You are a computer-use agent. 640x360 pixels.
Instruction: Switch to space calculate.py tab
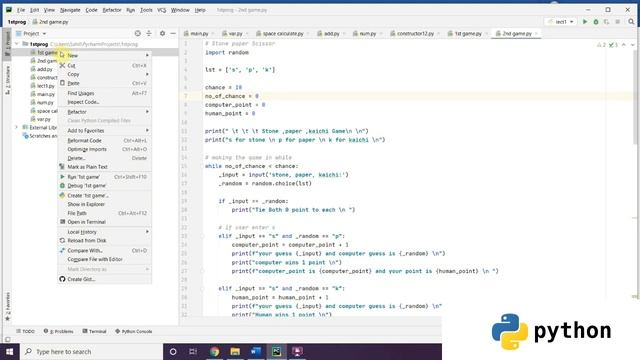(282, 33)
